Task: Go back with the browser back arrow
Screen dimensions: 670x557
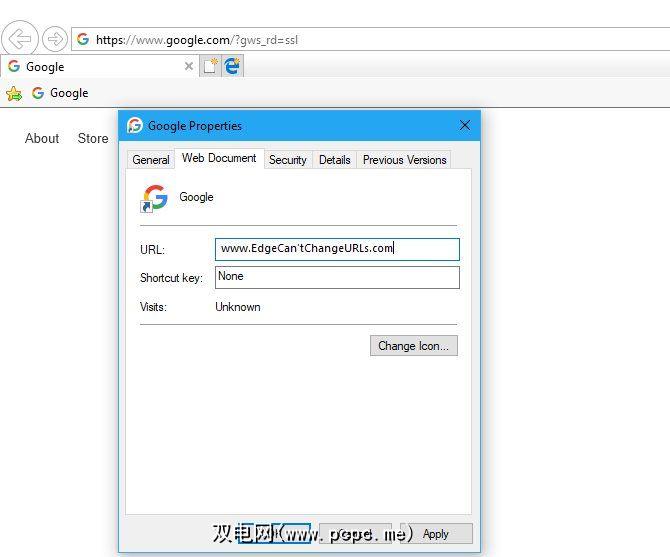Action: (20, 39)
